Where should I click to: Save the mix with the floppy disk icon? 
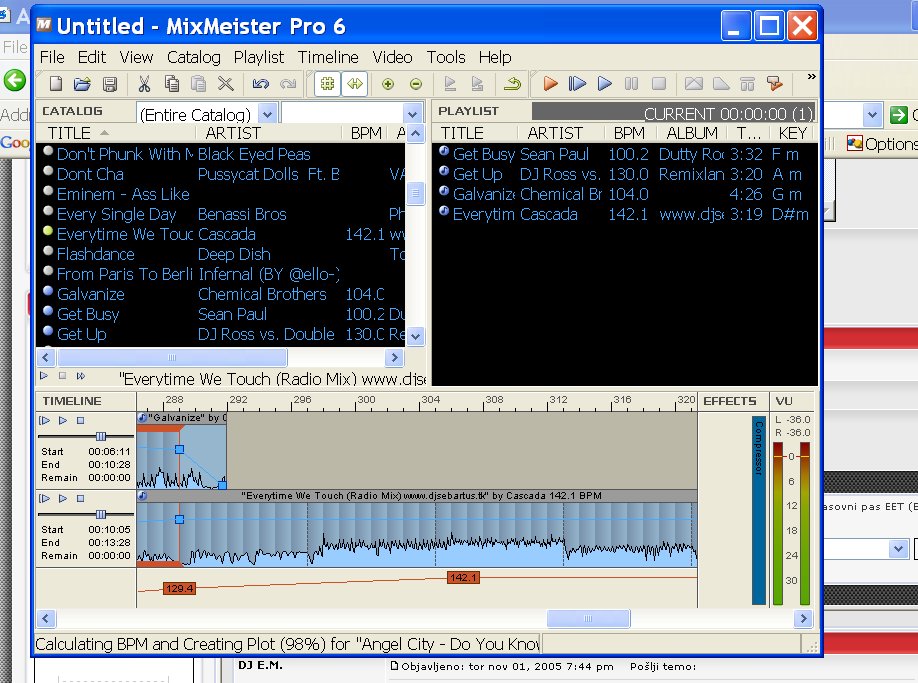(109, 84)
